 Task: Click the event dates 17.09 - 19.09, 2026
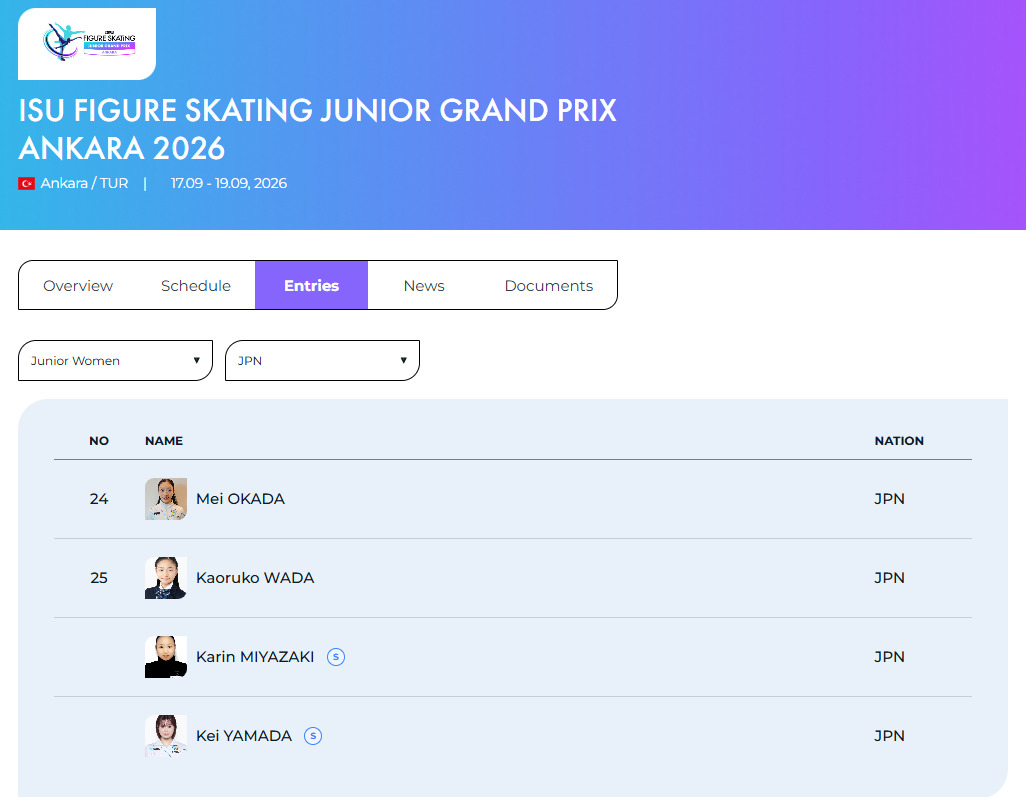coord(228,183)
